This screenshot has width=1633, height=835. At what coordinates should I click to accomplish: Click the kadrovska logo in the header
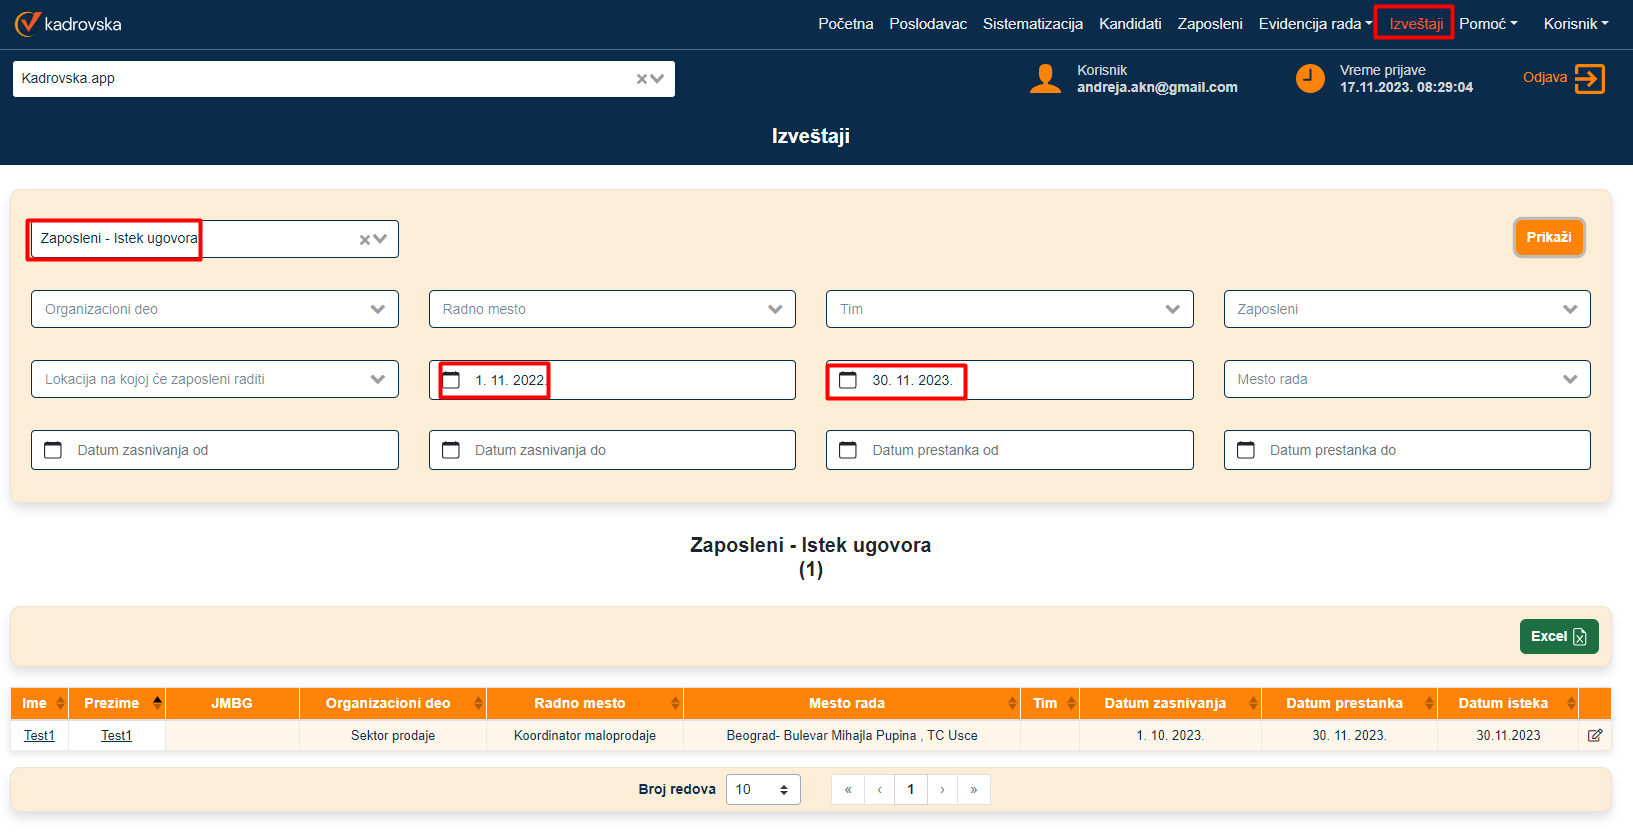tap(68, 24)
